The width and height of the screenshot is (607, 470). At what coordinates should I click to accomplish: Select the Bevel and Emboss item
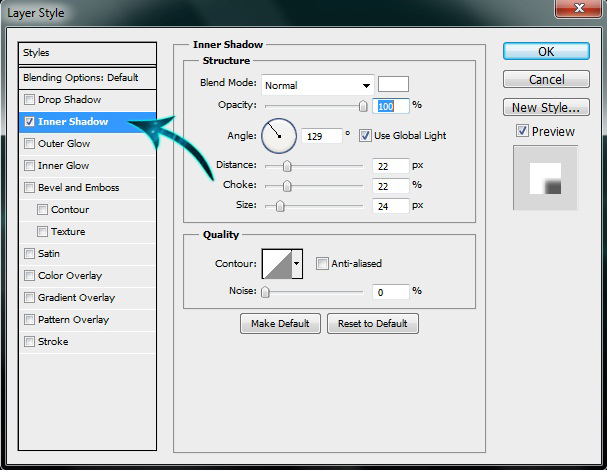coord(78,188)
